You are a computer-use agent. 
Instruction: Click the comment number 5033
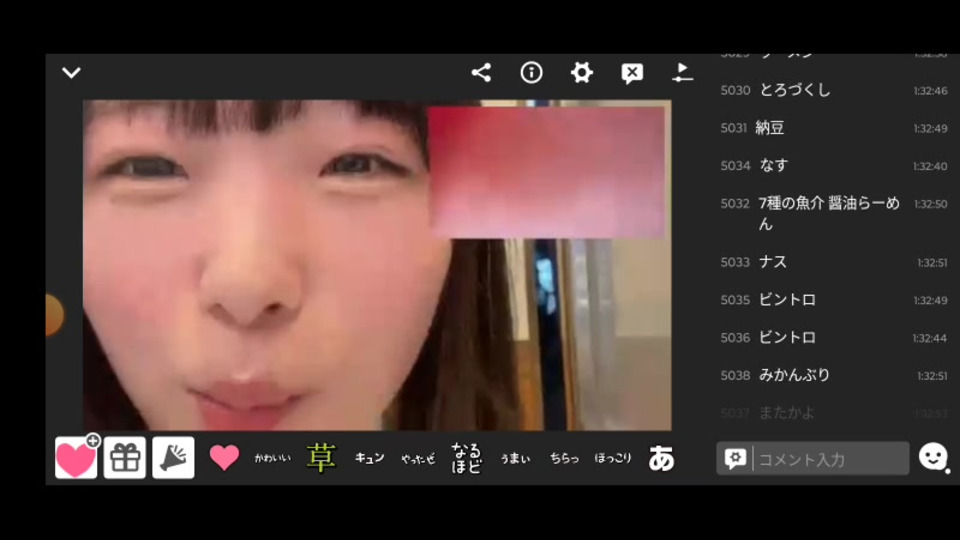735,262
